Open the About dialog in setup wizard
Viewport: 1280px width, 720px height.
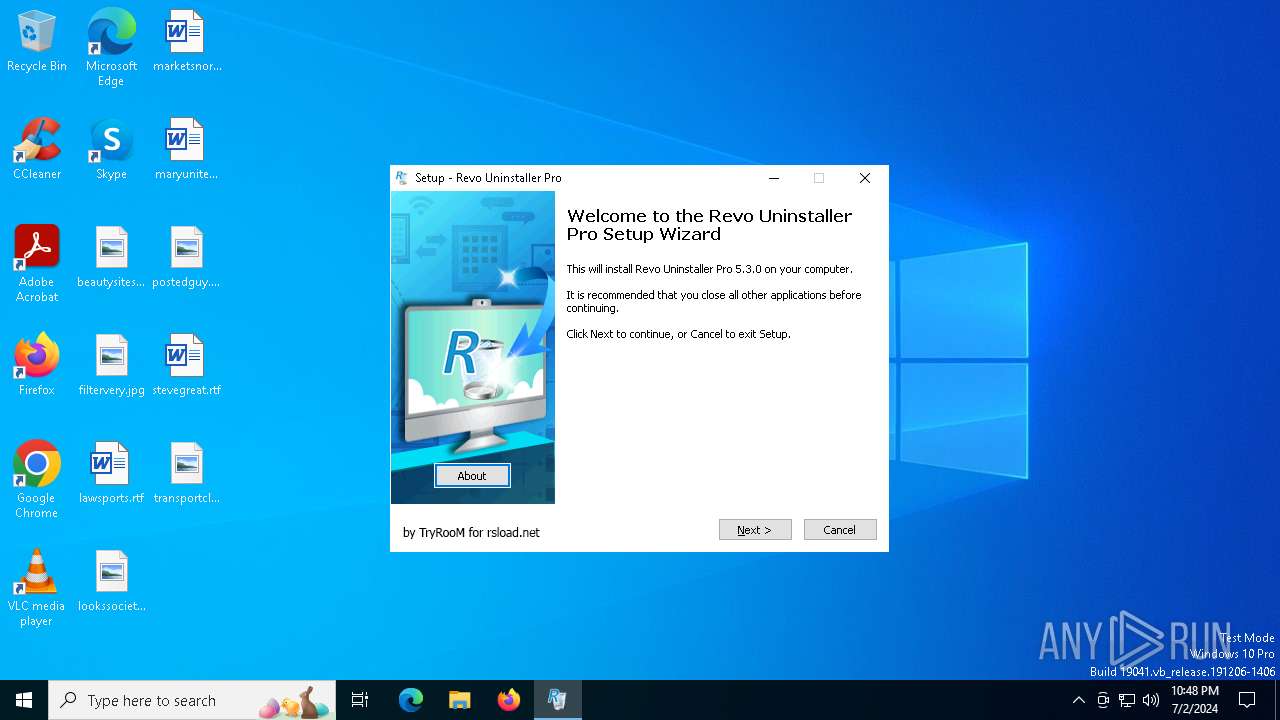click(472, 476)
